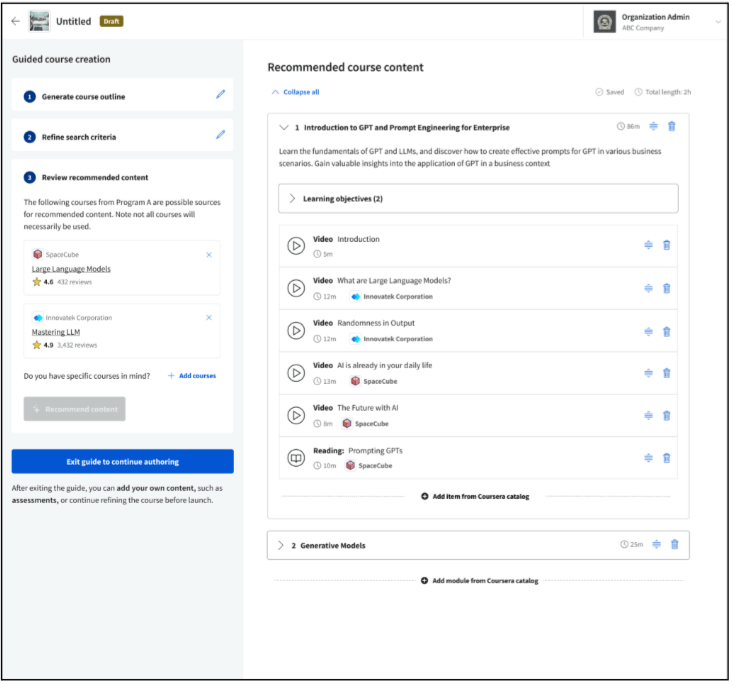Delete AI is already in your daily life video
Screen dimensions: 733x685
pyautogui.click(x=667, y=373)
